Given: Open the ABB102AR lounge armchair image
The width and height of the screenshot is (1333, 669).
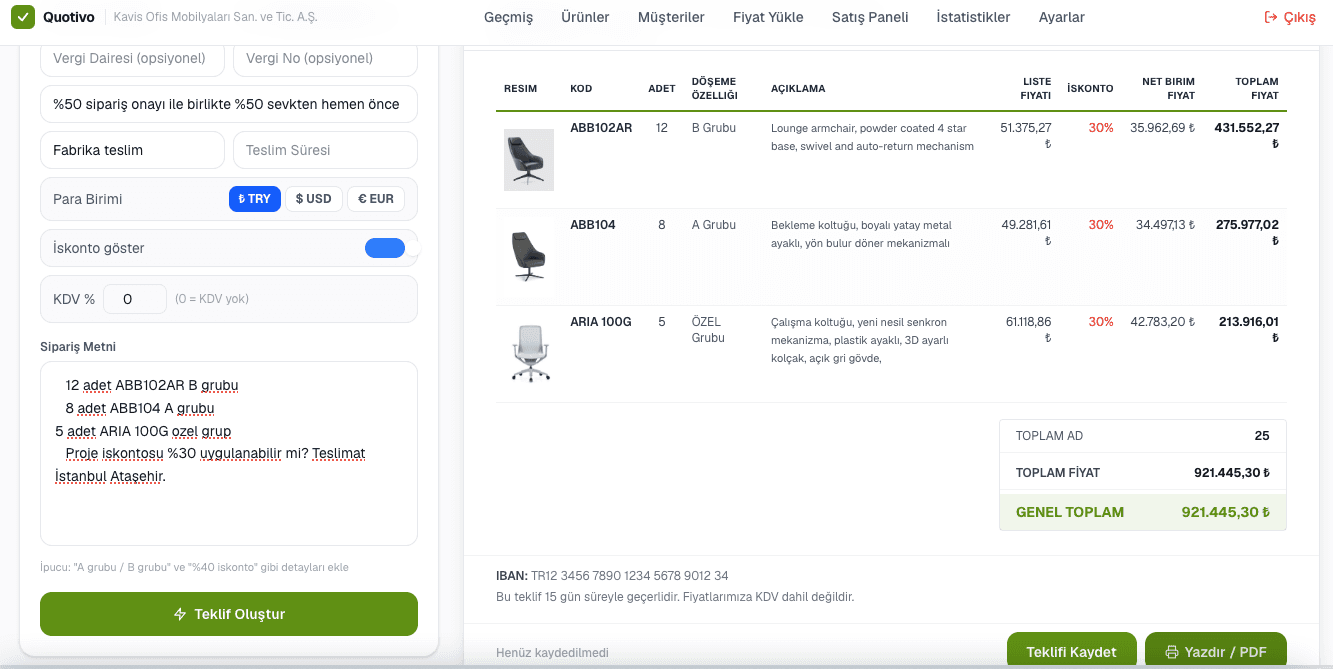Looking at the screenshot, I should tap(529, 160).
